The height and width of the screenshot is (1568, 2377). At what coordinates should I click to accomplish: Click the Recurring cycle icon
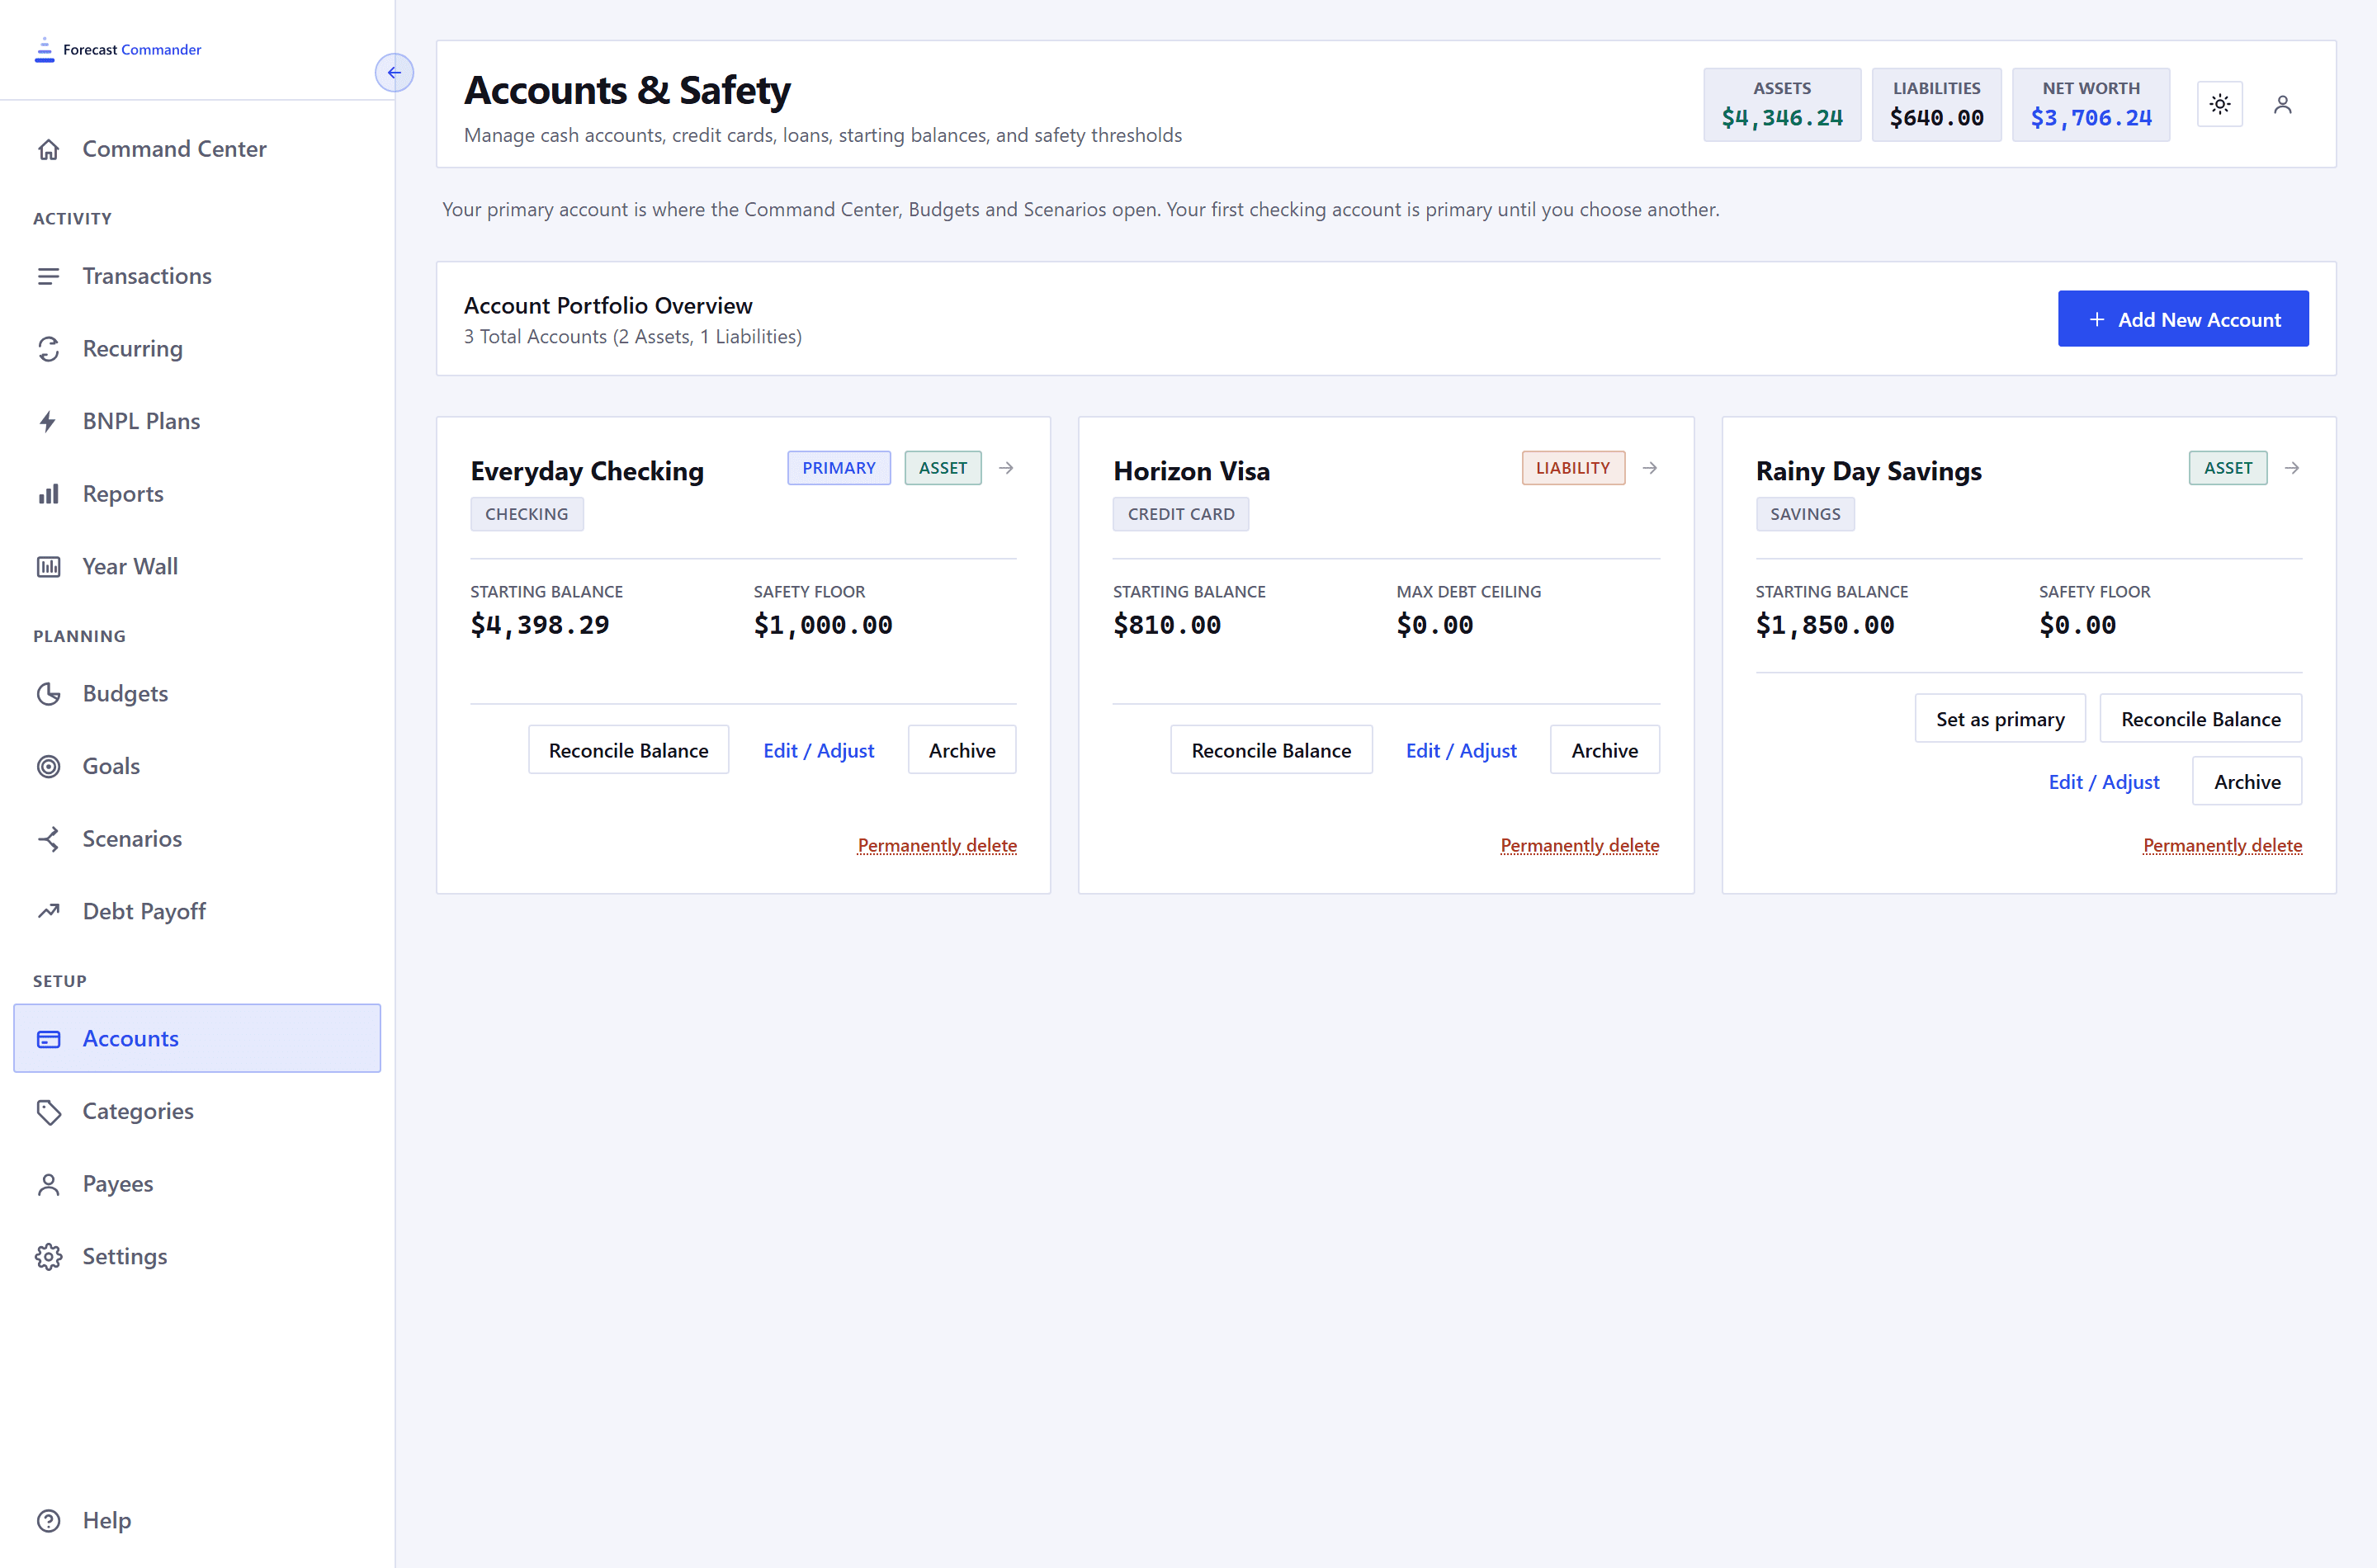click(x=48, y=349)
